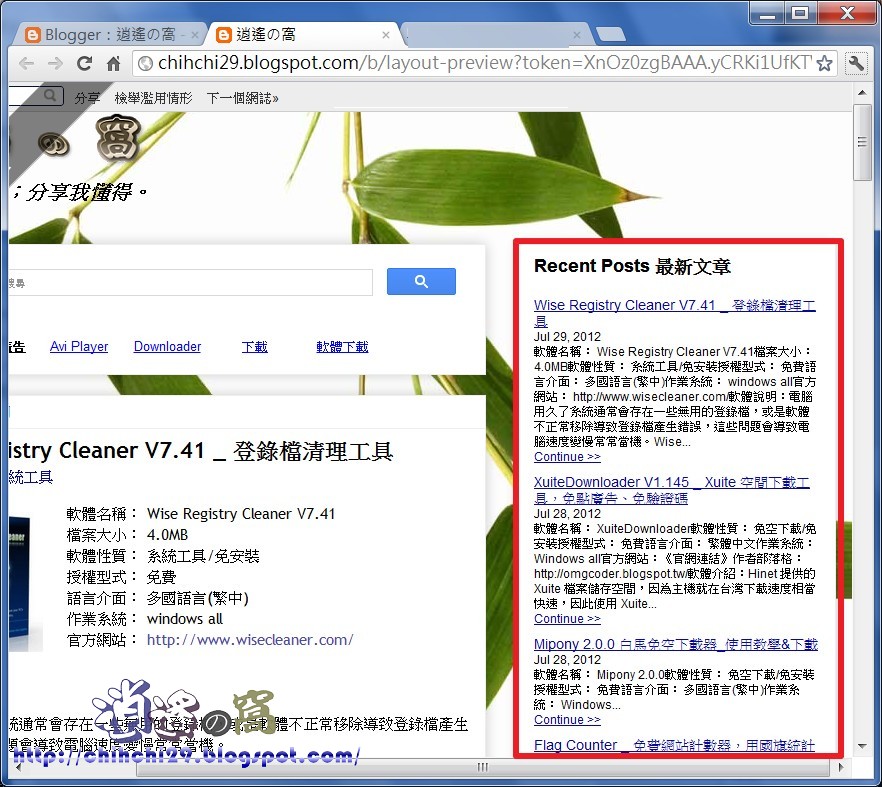Go to the browser home page
882x787 pixels.
click(114, 64)
